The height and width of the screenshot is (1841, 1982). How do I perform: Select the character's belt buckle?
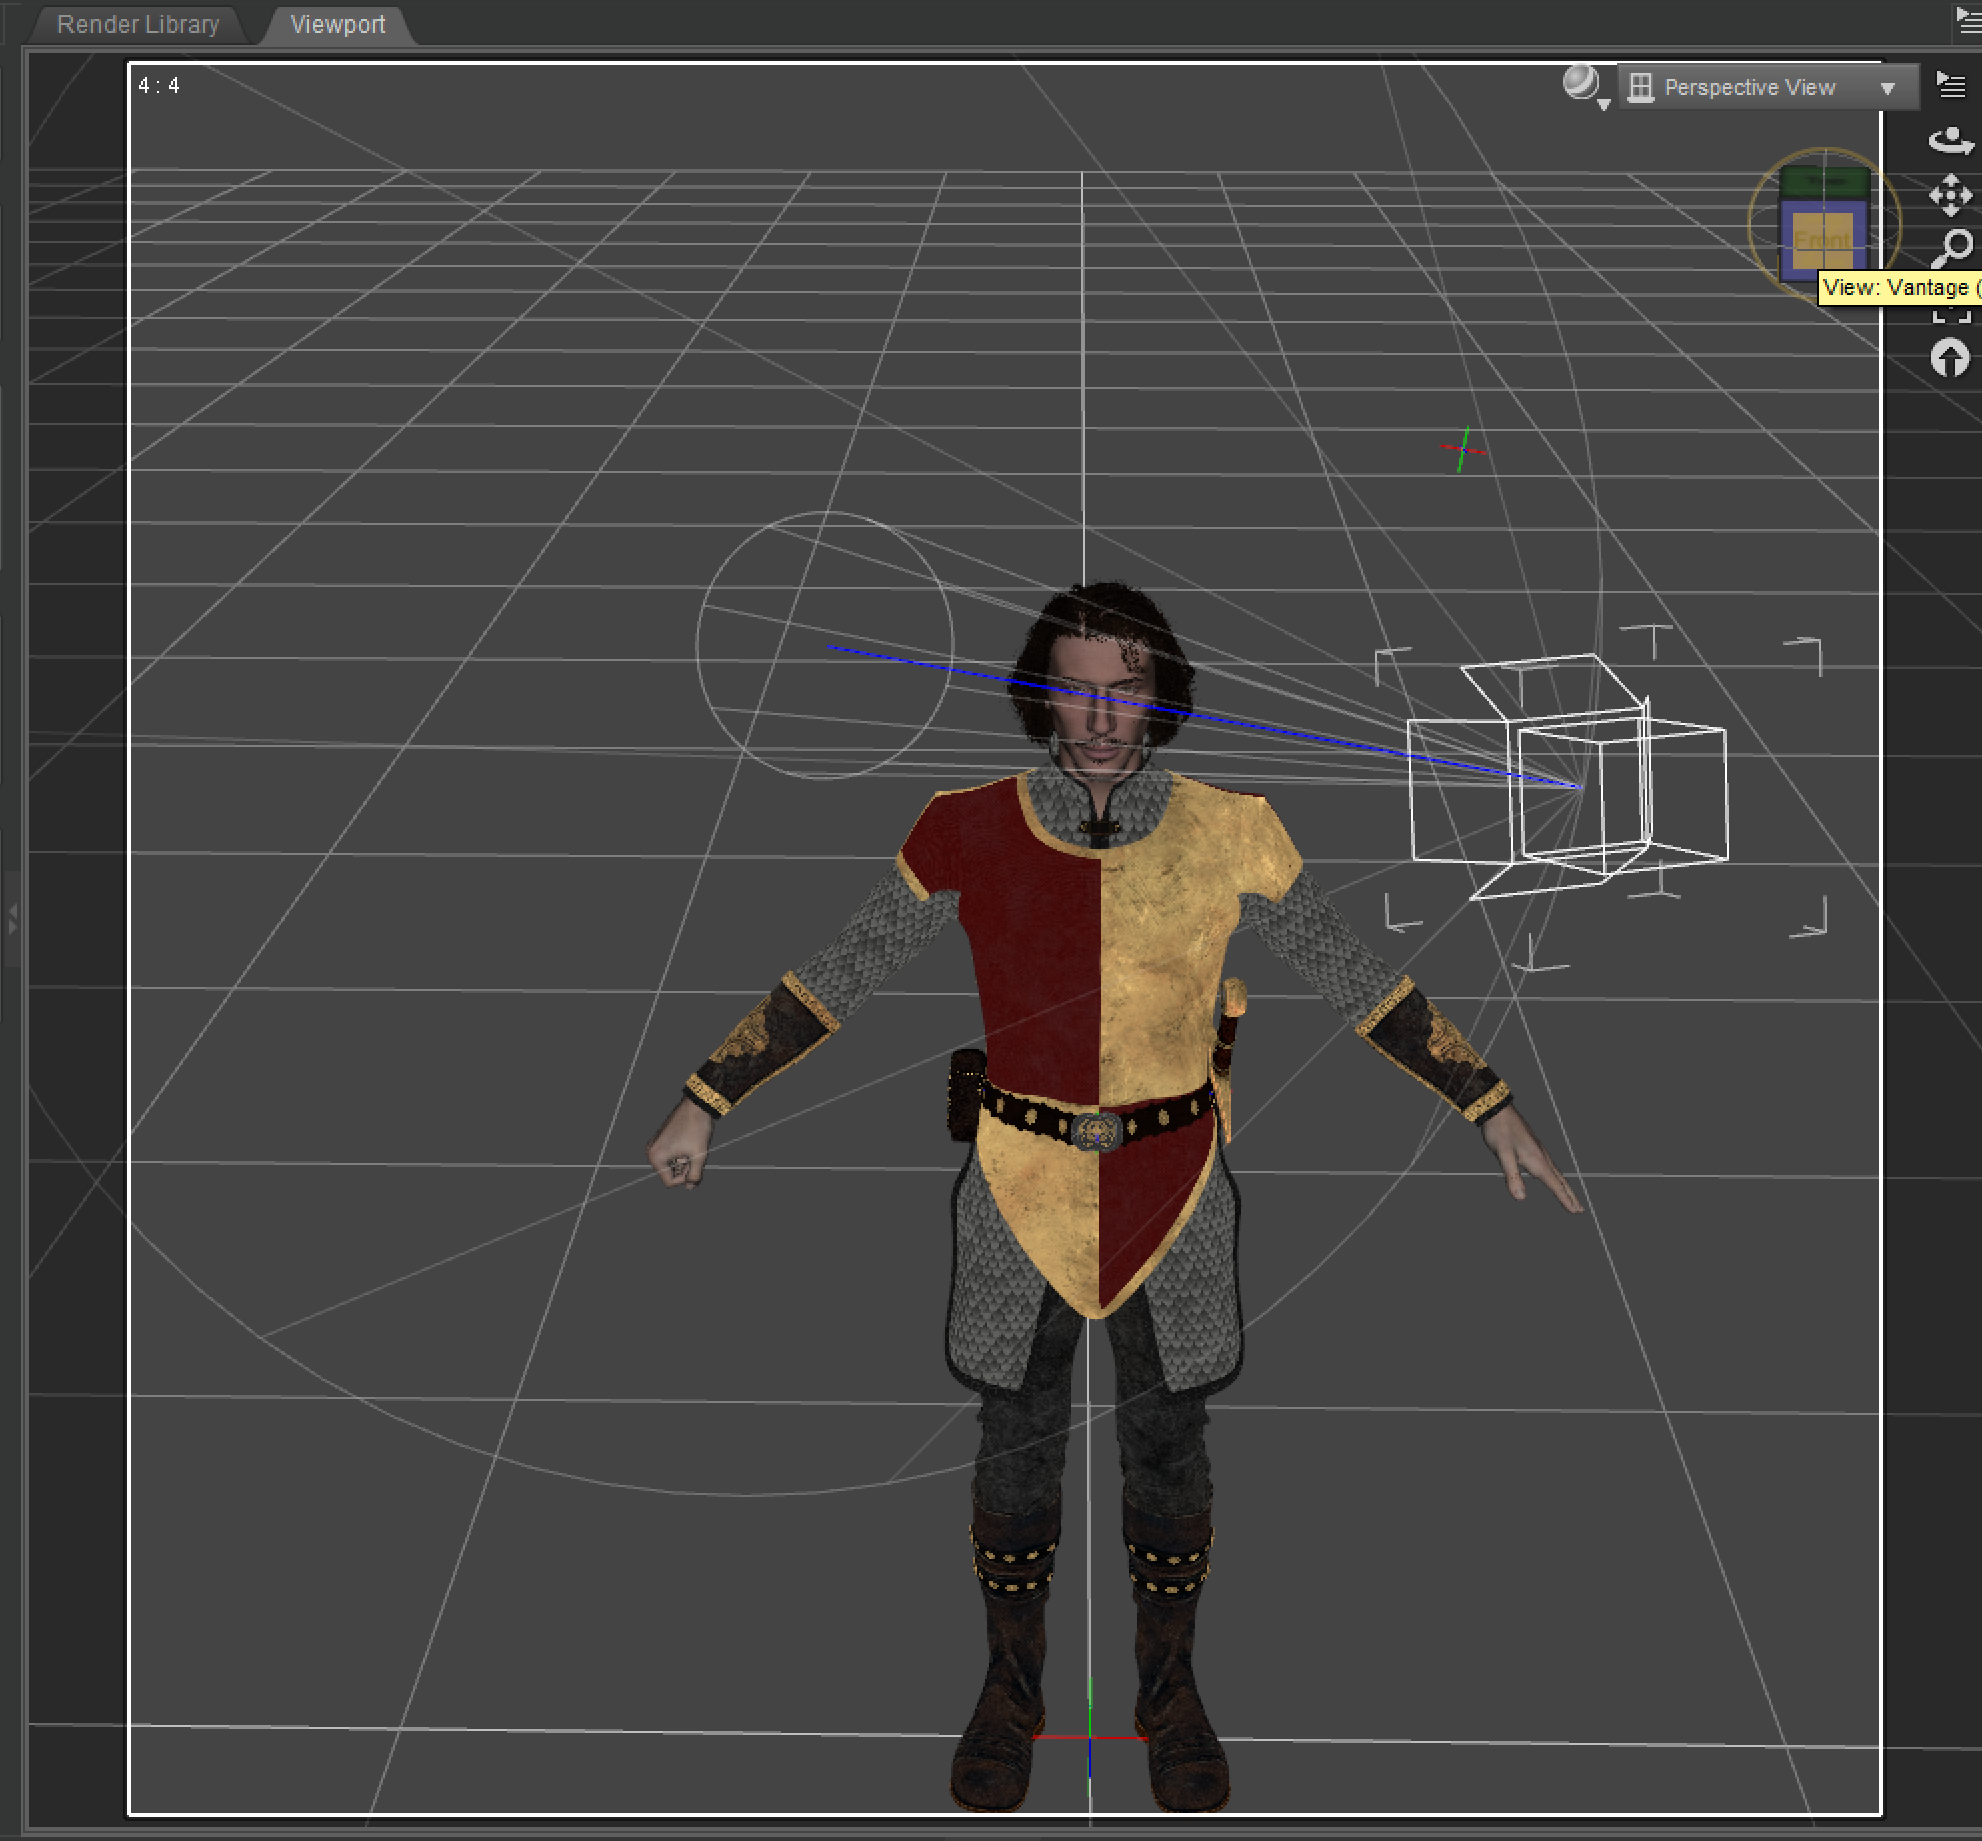(1097, 1131)
